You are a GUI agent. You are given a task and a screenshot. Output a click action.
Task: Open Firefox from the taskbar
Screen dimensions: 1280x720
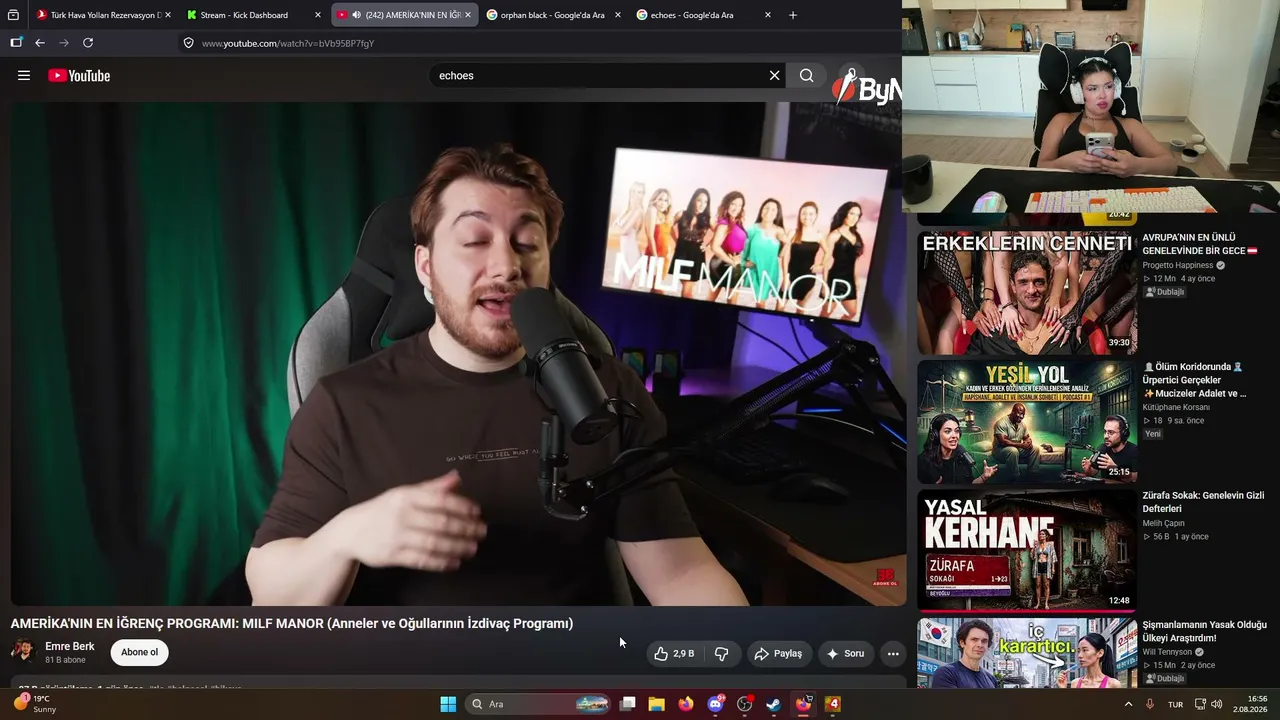pyautogui.click(x=686, y=704)
